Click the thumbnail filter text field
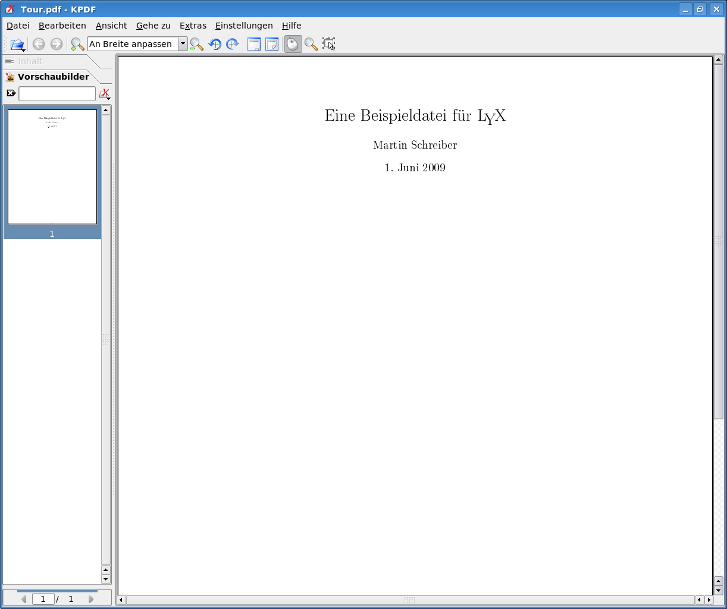Screen dimensions: 727x609 [x=57, y=93]
